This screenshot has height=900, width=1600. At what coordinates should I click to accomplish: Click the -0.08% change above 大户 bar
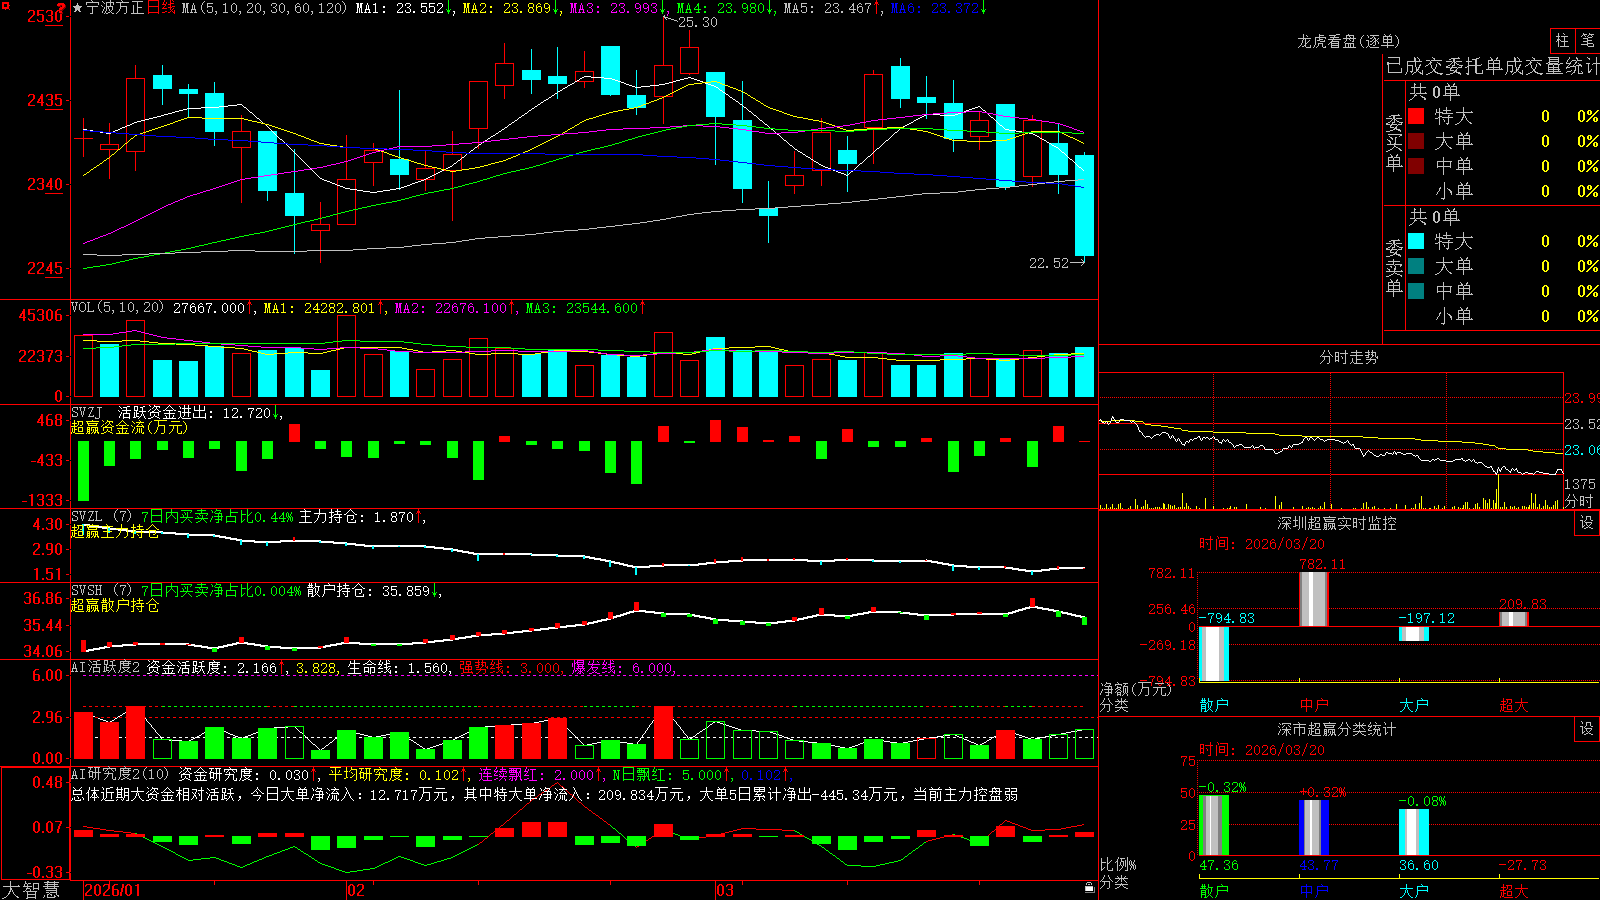click(x=1423, y=801)
